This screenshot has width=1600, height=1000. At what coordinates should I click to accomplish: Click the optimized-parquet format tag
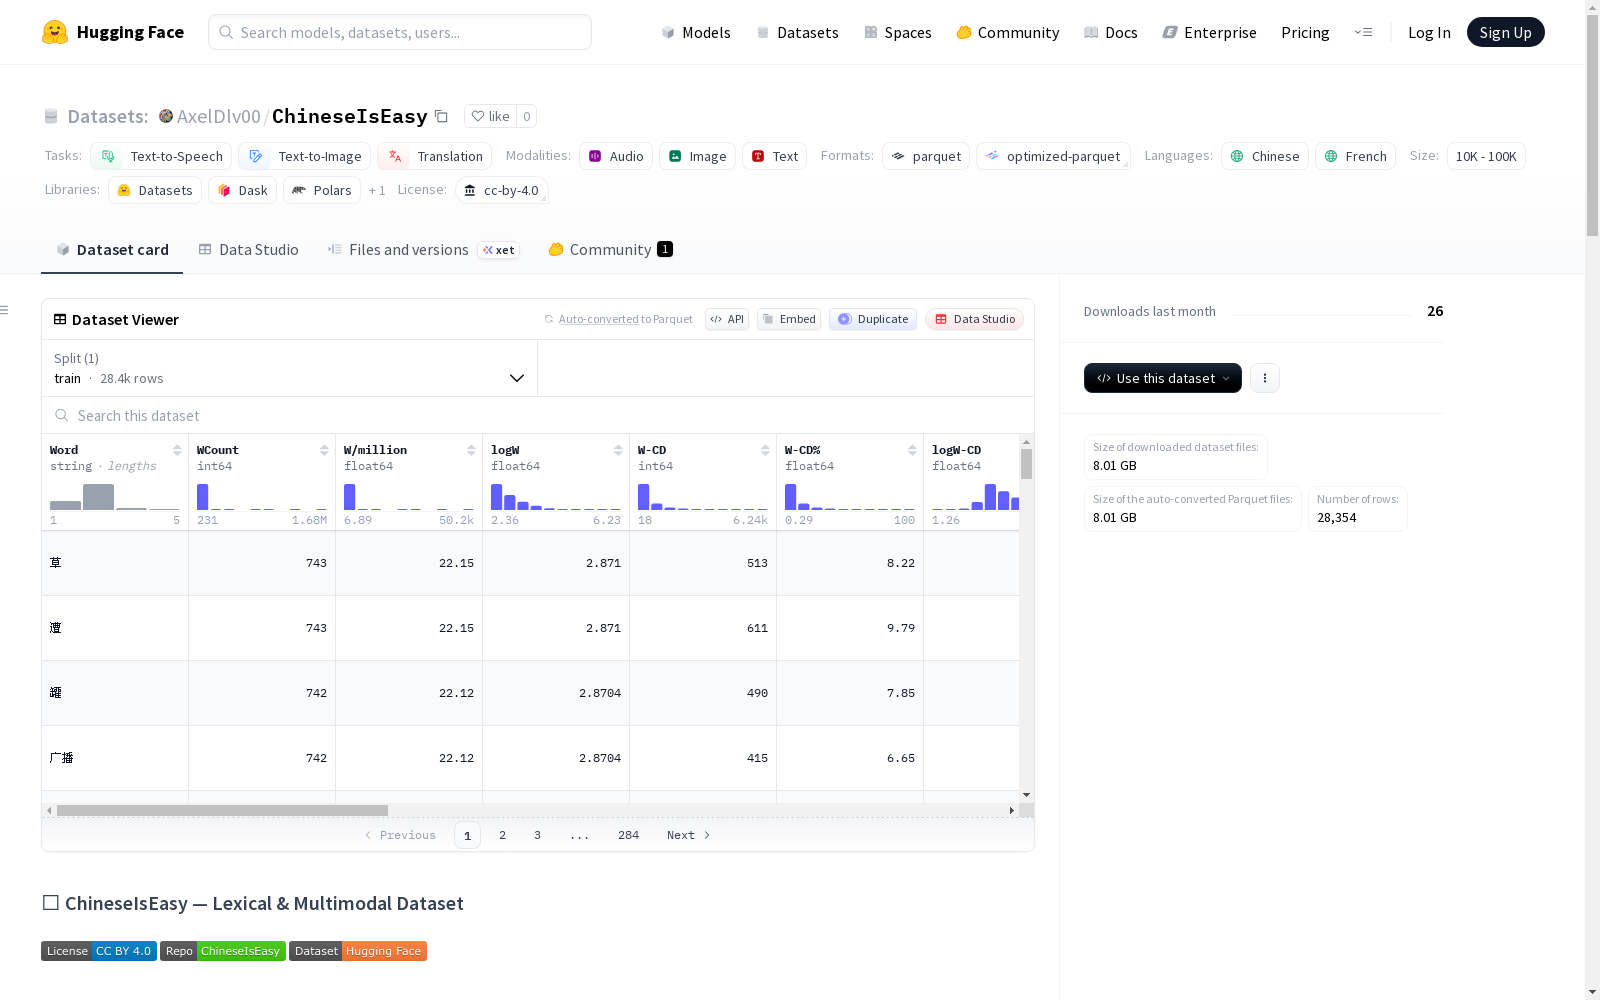[1053, 156]
